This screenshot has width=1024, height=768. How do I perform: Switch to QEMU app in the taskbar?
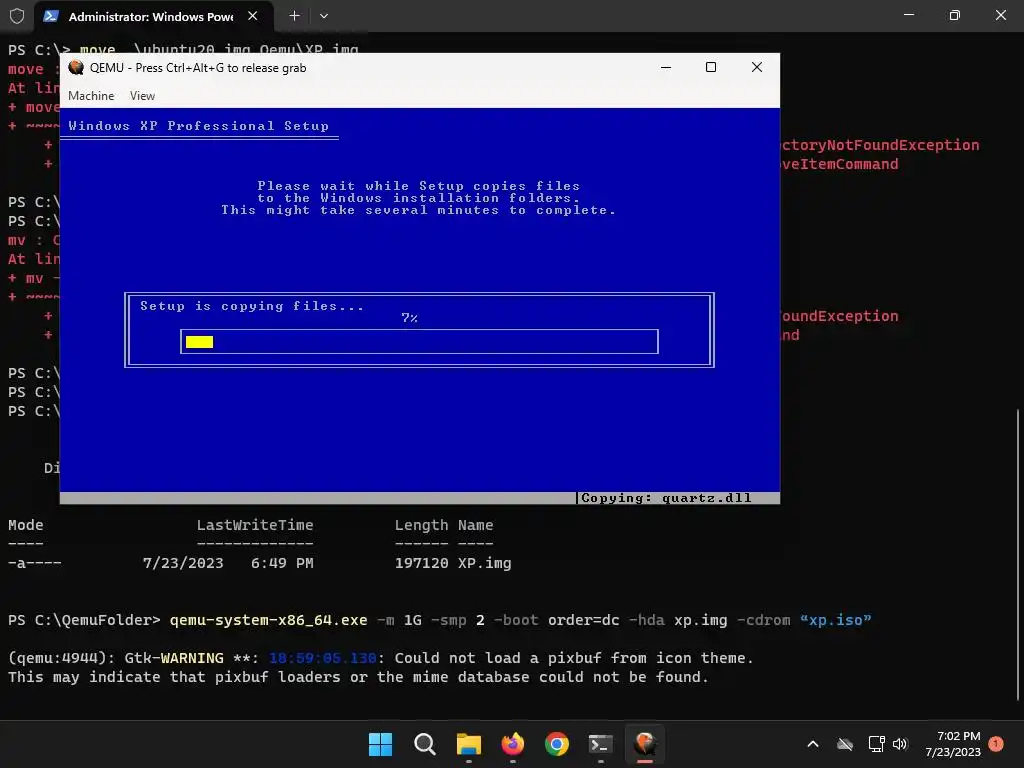645,744
